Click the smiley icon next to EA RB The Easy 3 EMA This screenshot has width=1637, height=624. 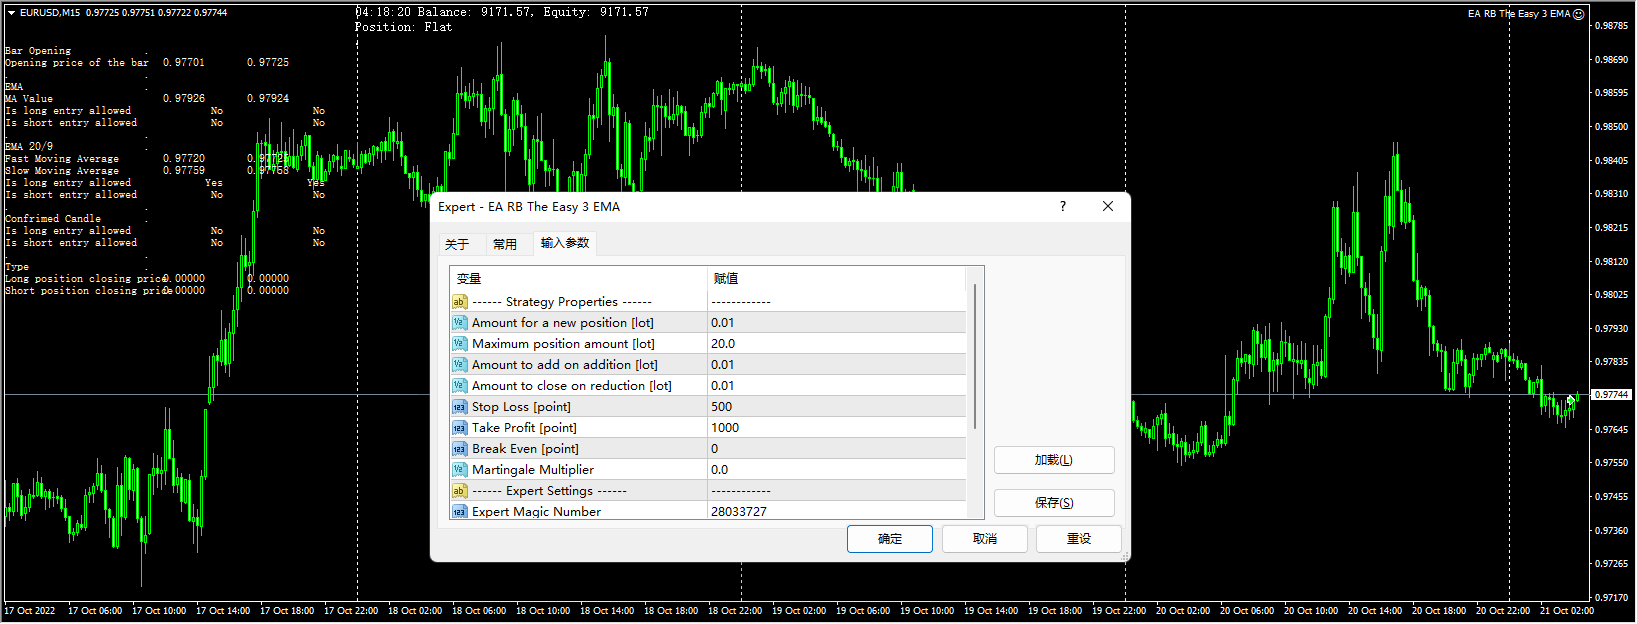click(1578, 14)
